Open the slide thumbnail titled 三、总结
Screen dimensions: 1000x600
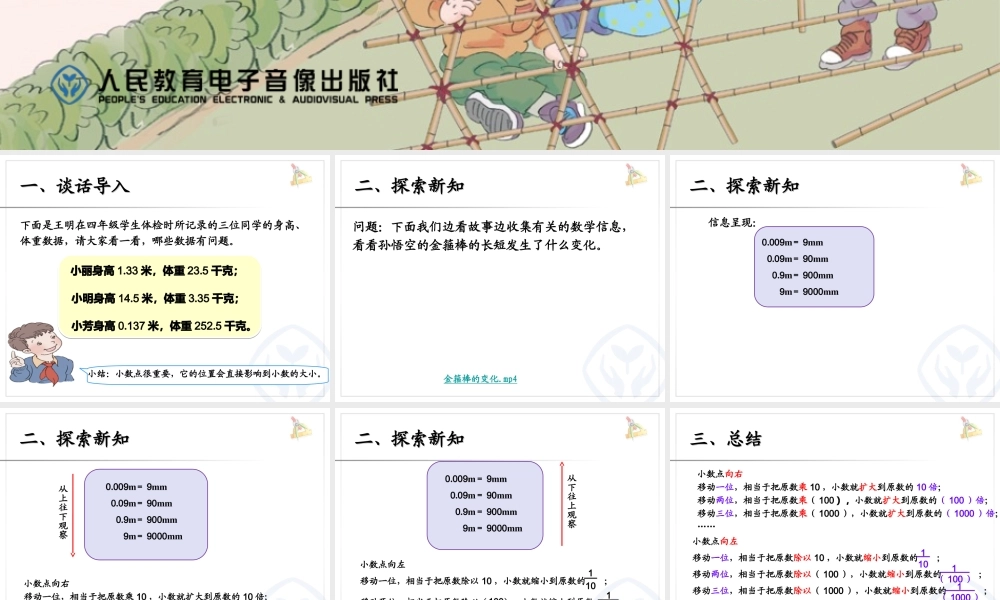835,506
